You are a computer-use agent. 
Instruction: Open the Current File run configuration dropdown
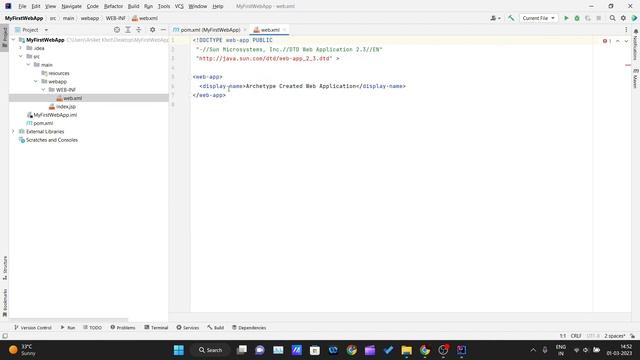point(538,18)
